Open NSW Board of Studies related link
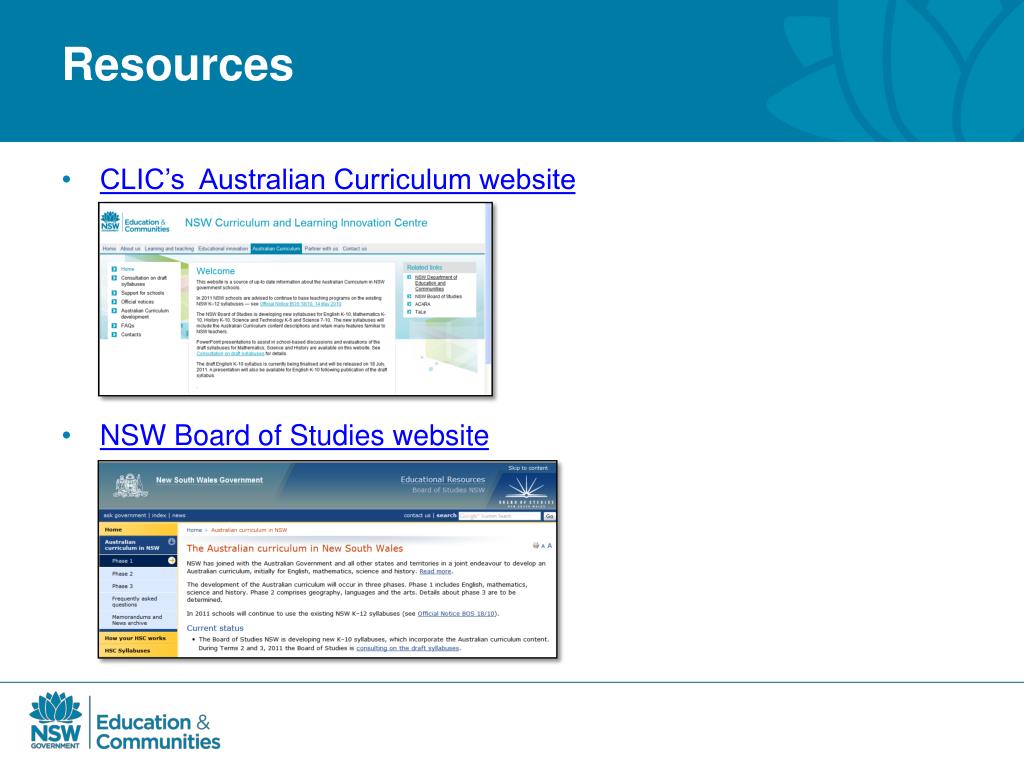This screenshot has width=1024, height=768. tap(438, 296)
